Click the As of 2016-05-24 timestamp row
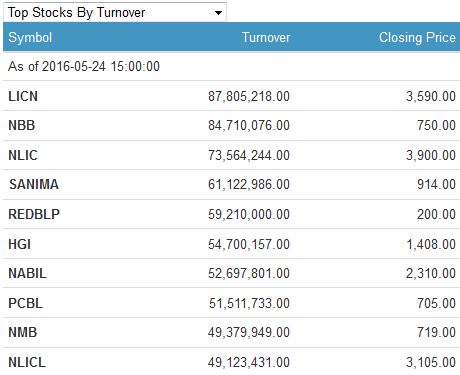The width and height of the screenshot is (460, 375). pos(231,66)
